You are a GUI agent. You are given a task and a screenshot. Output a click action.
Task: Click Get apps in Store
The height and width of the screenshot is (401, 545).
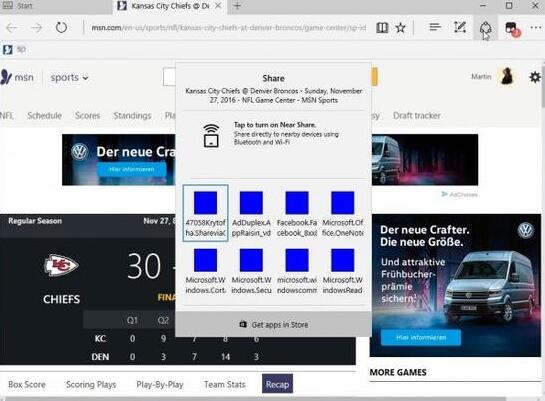(274, 325)
